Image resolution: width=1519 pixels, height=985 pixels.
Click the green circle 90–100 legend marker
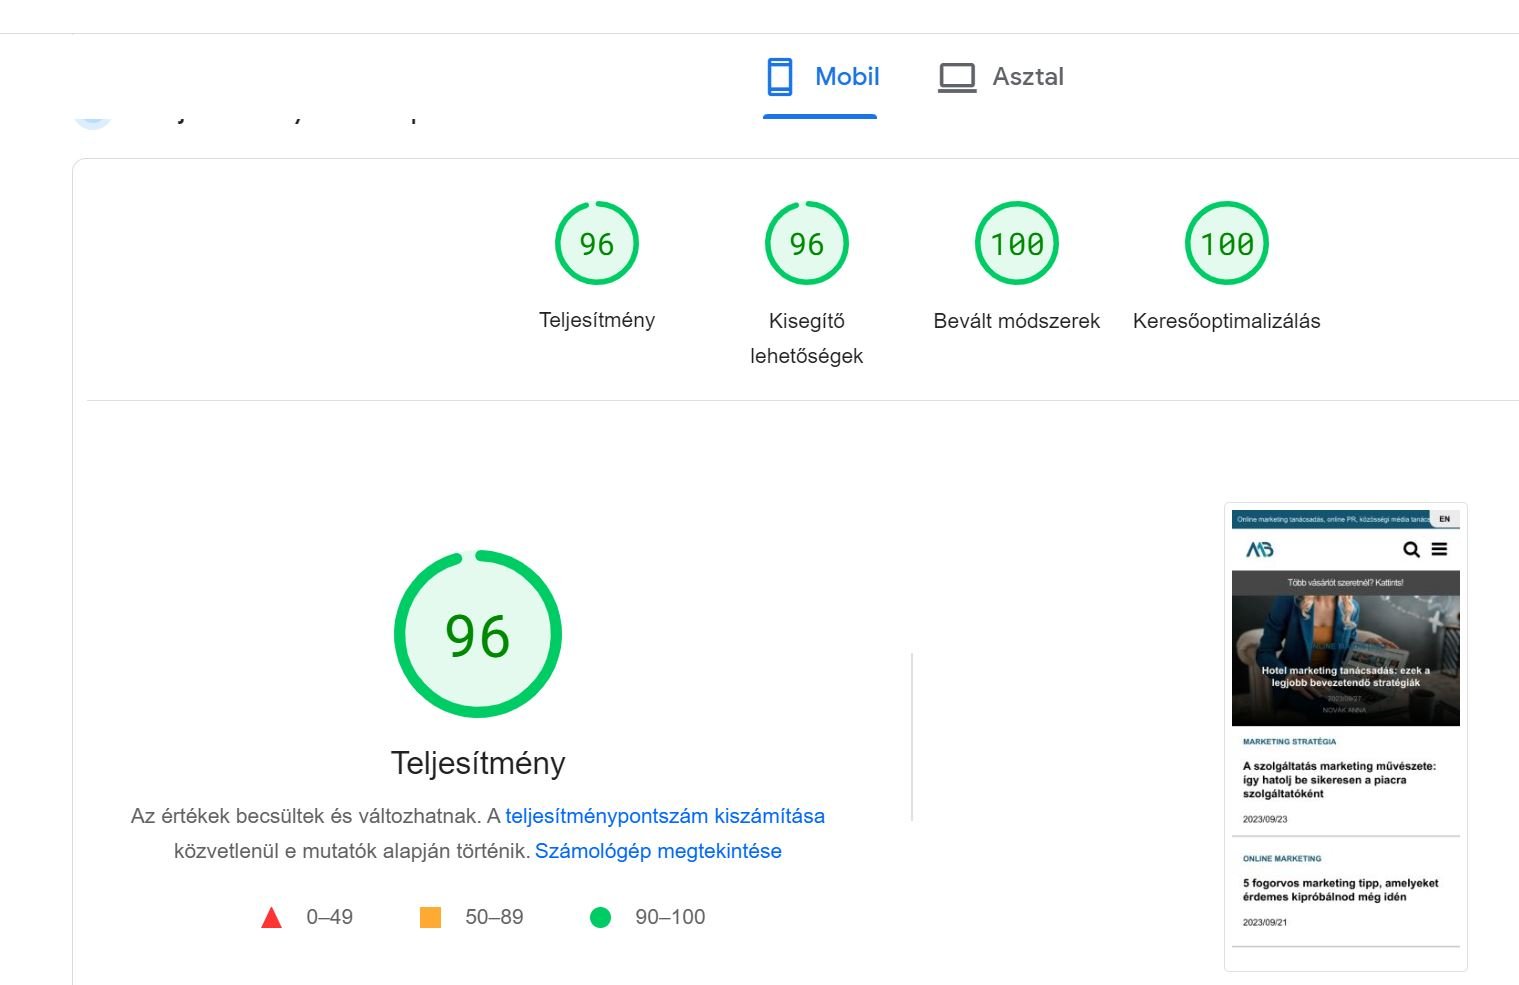pyautogui.click(x=600, y=917)
